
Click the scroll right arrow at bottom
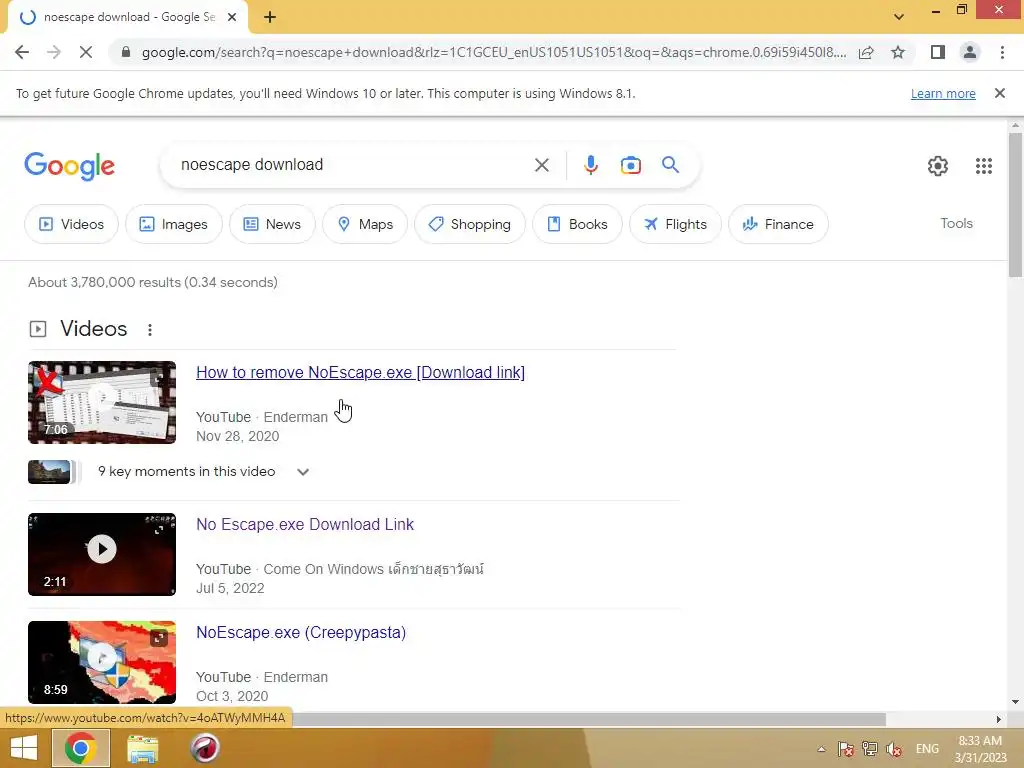998,719
